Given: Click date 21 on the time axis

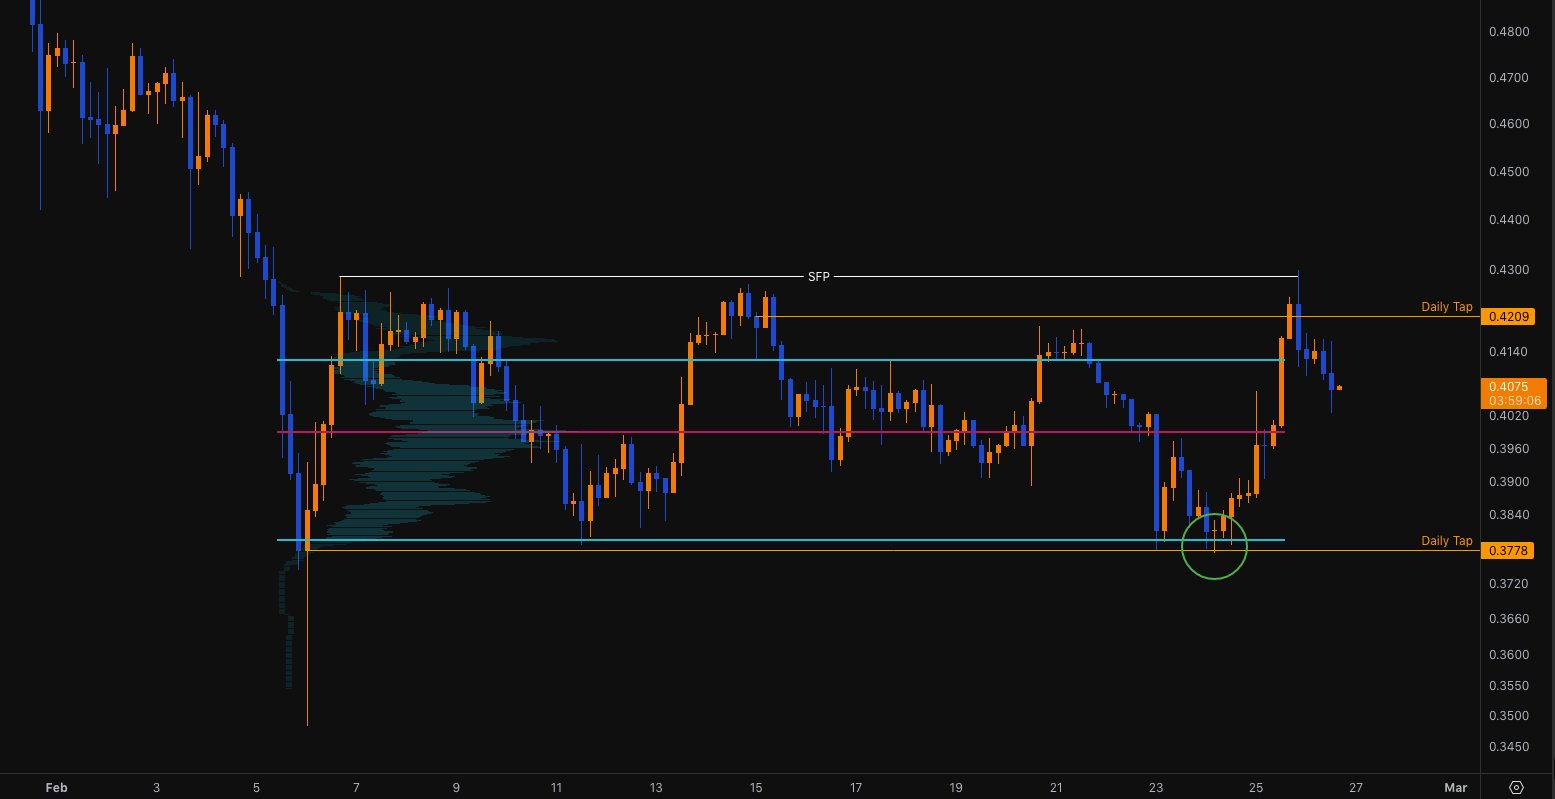Looking at the screenshot, I should click(x=1056, y=787).
